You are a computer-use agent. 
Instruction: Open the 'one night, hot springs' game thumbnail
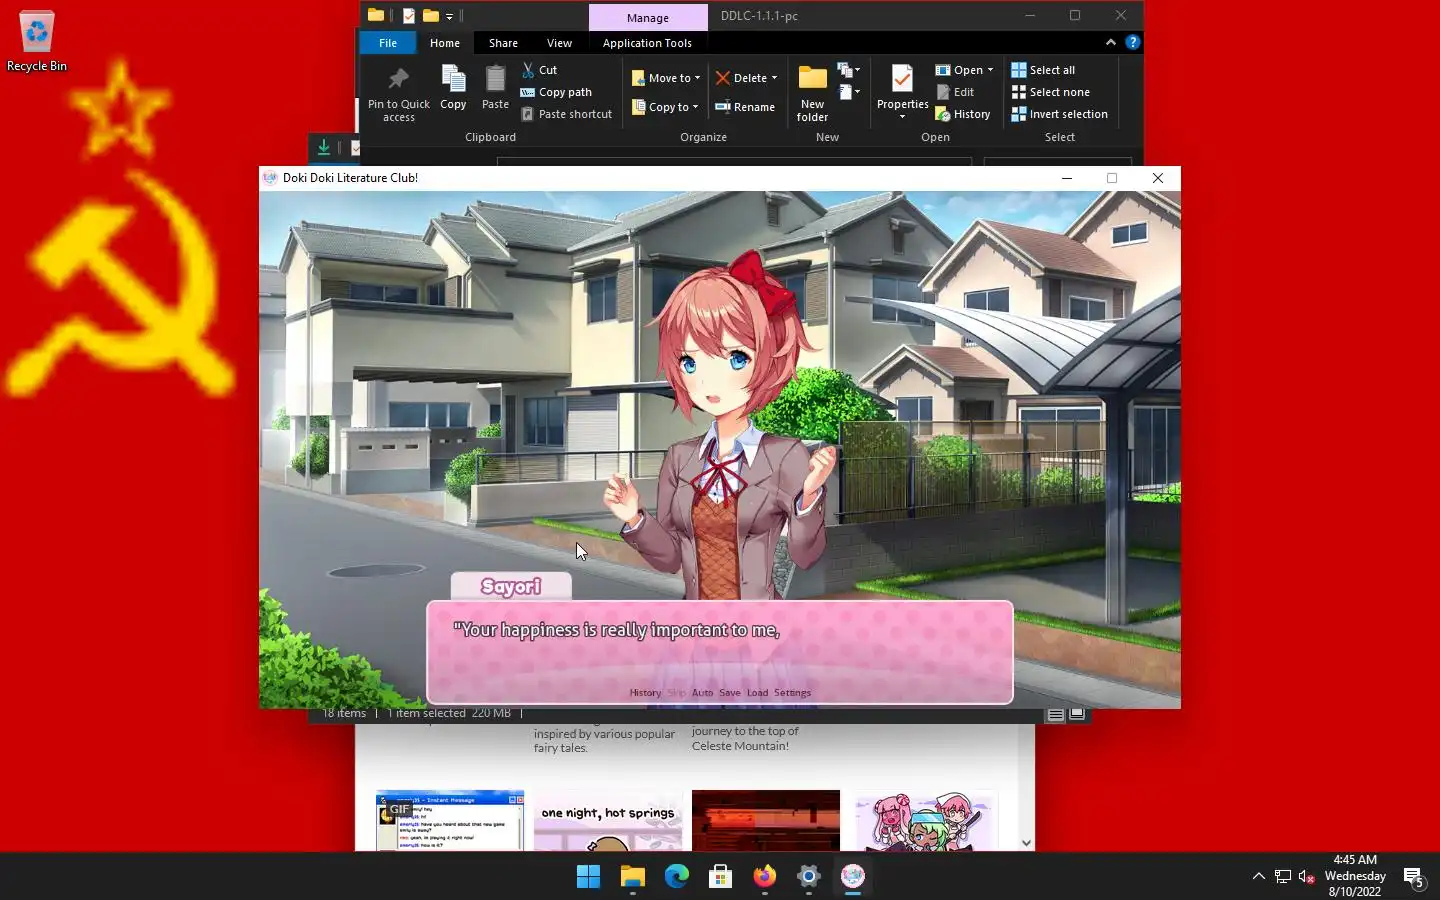pyautogui.click(x=608, y=821)
